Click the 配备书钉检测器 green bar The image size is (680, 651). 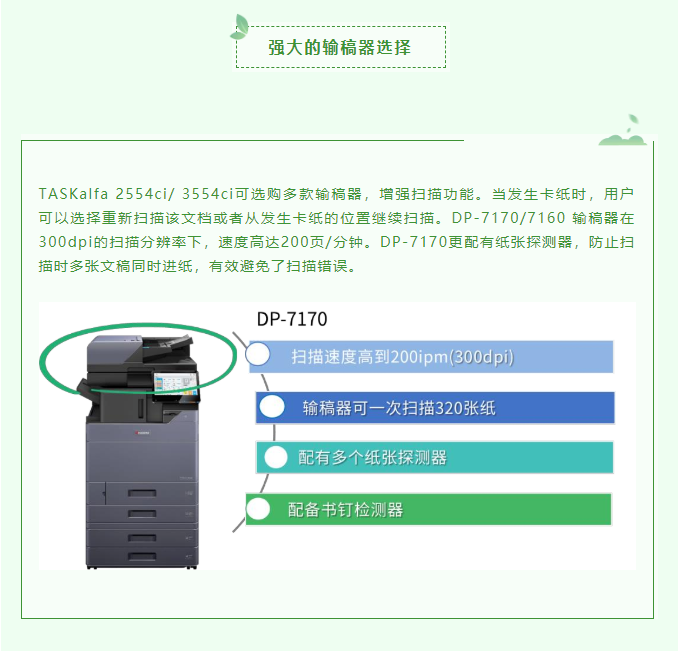point(428,509)
